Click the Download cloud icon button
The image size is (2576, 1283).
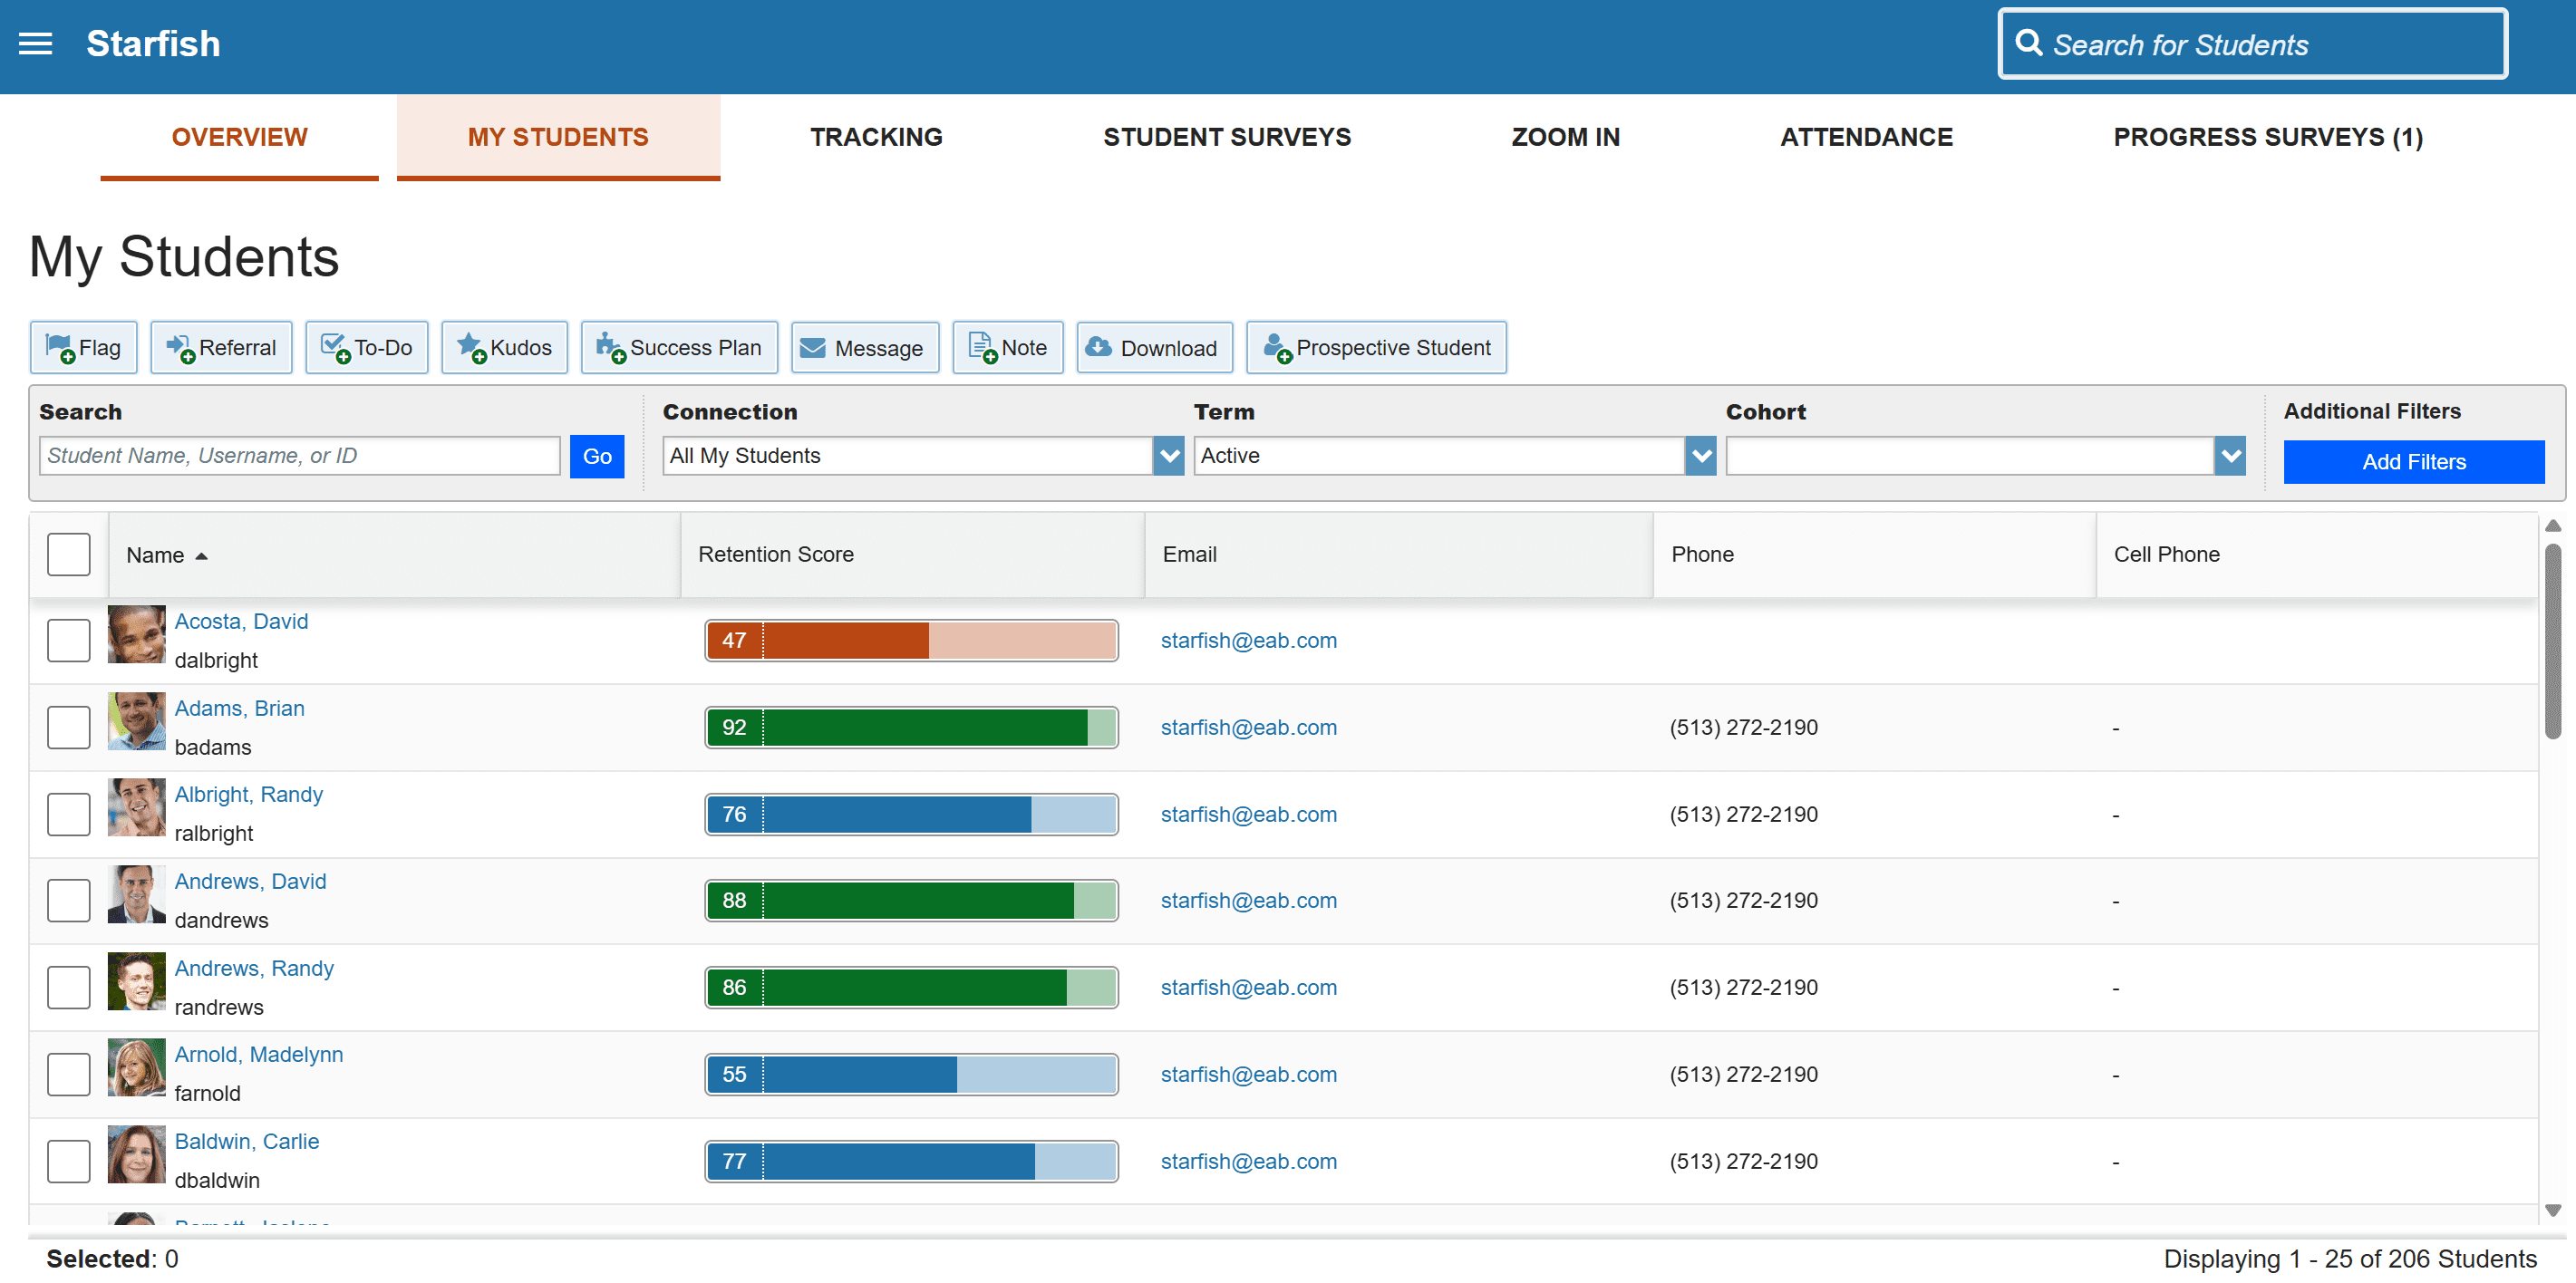point(1154,348)
